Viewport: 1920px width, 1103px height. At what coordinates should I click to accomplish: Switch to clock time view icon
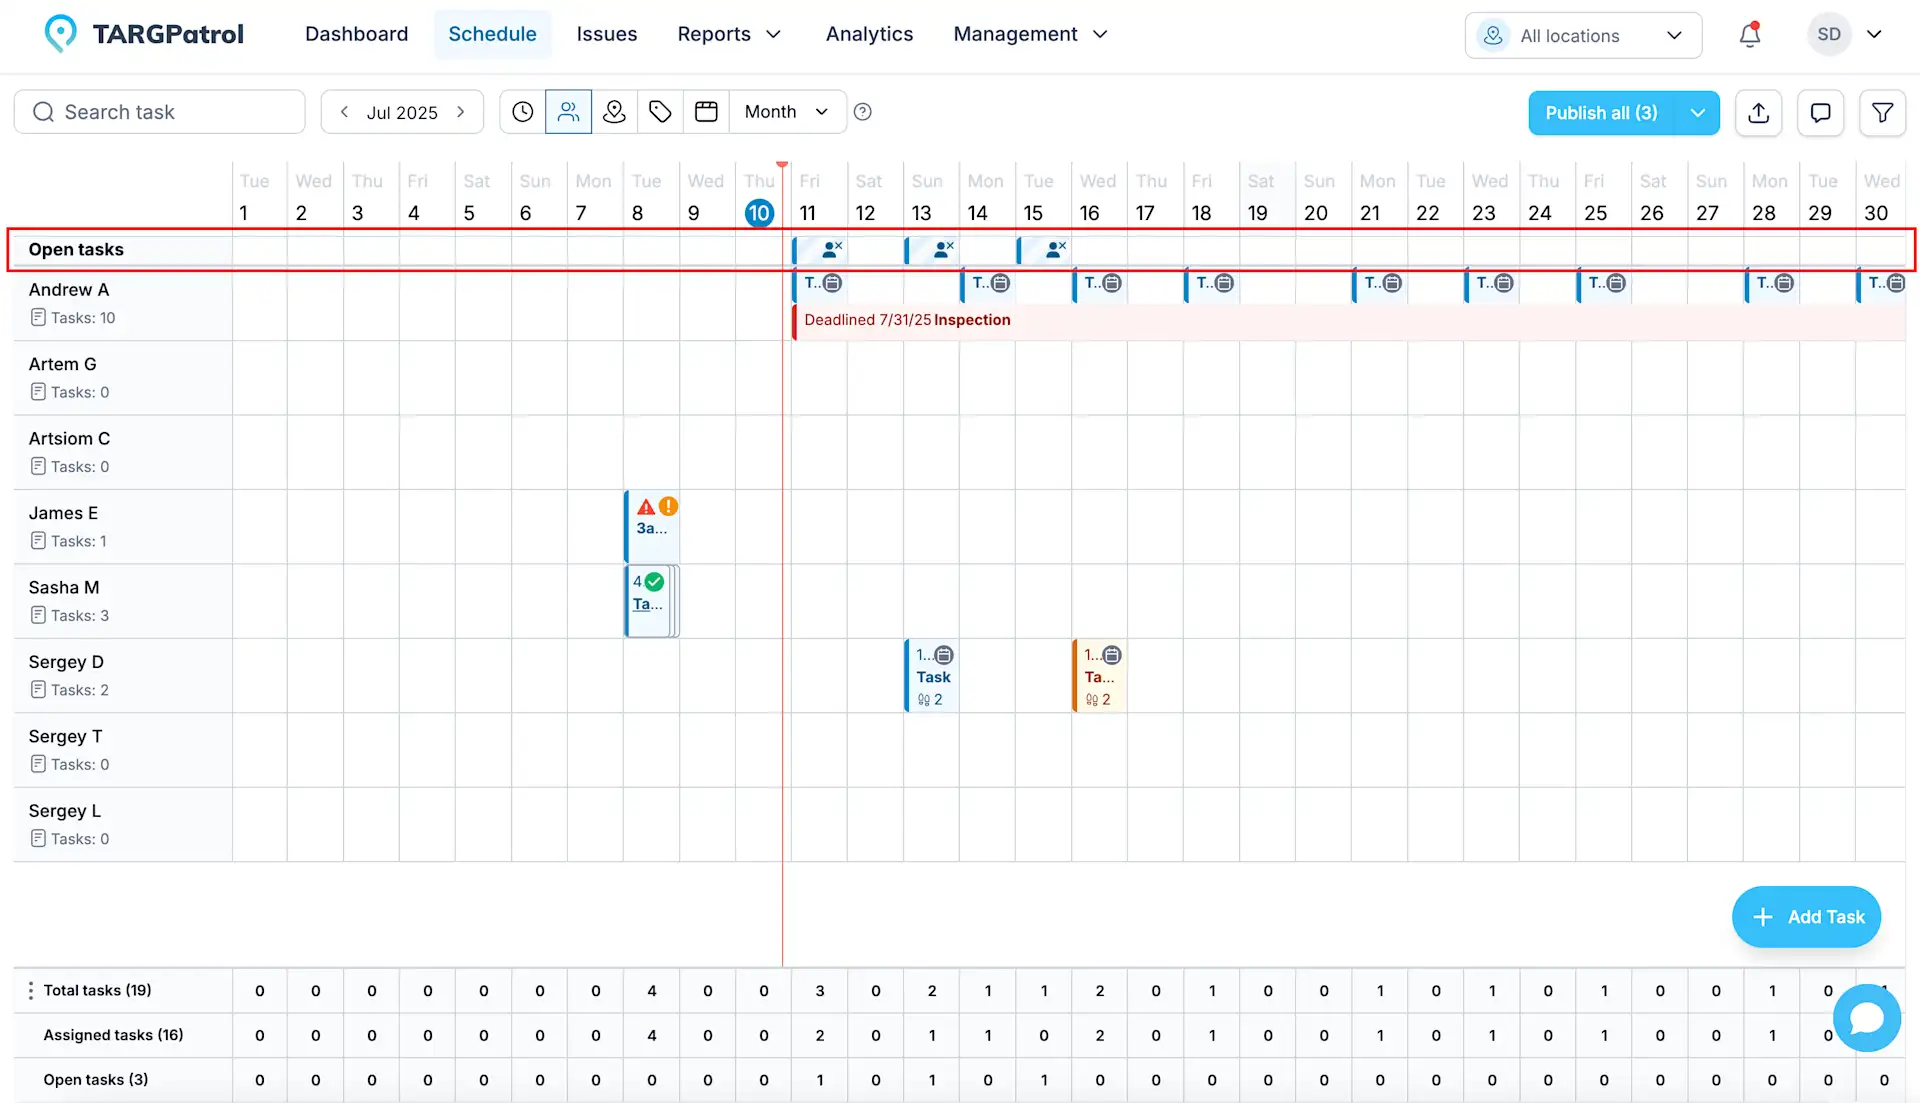522,112
